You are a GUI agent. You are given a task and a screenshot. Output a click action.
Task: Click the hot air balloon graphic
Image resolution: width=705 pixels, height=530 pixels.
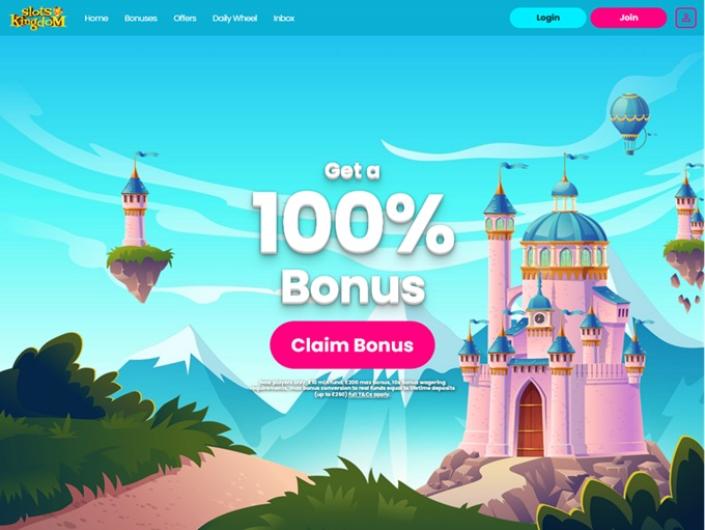(x=630, y=123)
